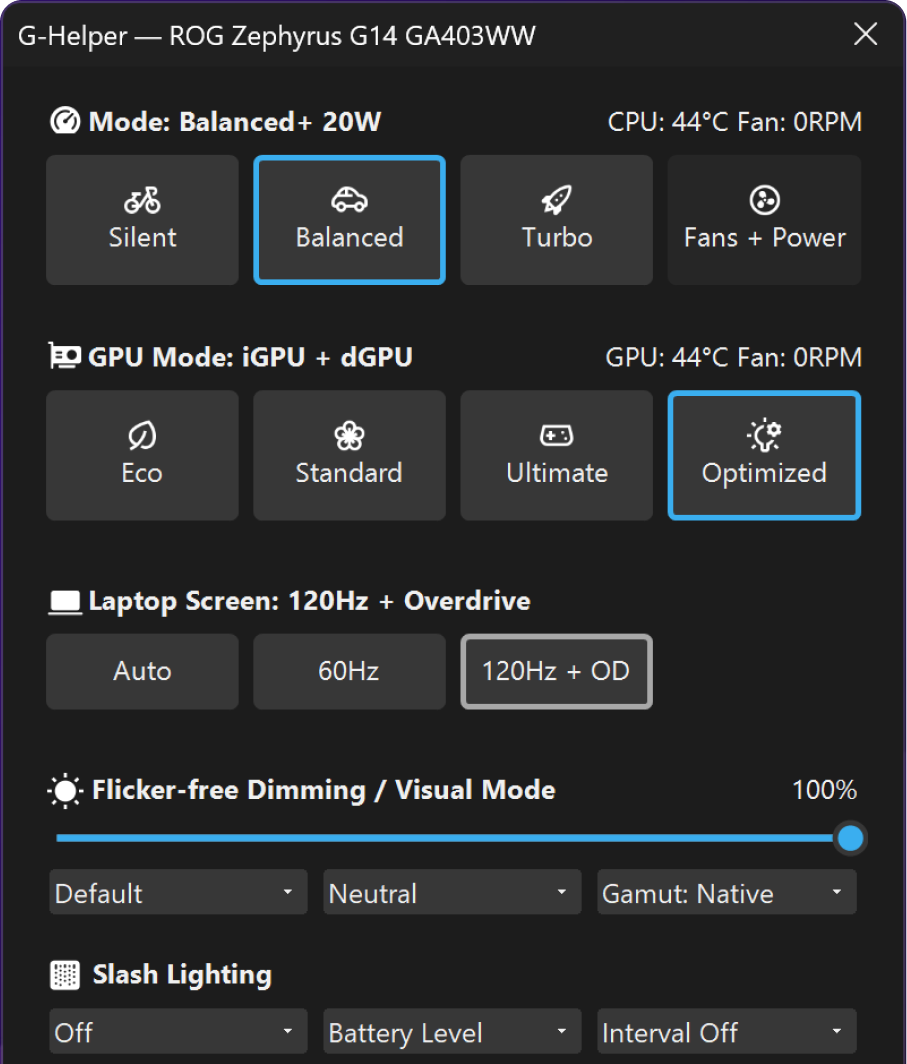This screenshot has width=907, height=1064.
Task: Open the Default visual mode dropdown
Action: (178, 892)
